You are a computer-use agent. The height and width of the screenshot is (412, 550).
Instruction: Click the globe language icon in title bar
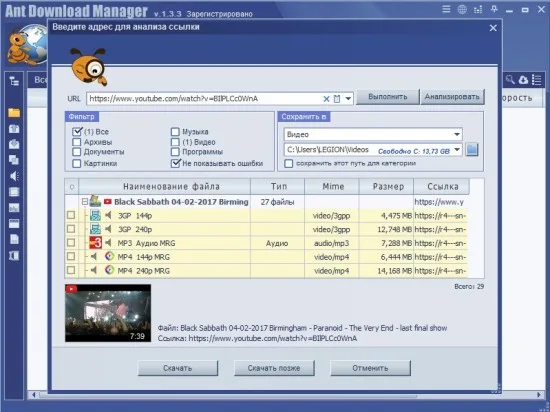[462, 9]
